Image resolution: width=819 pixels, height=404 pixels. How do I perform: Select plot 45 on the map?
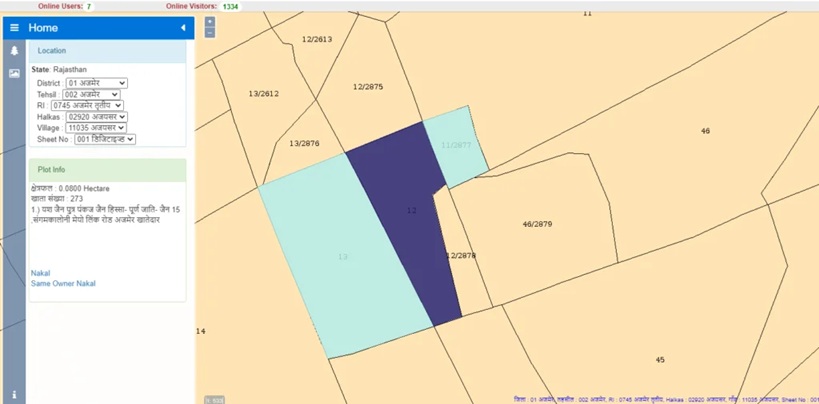(660, 360)
